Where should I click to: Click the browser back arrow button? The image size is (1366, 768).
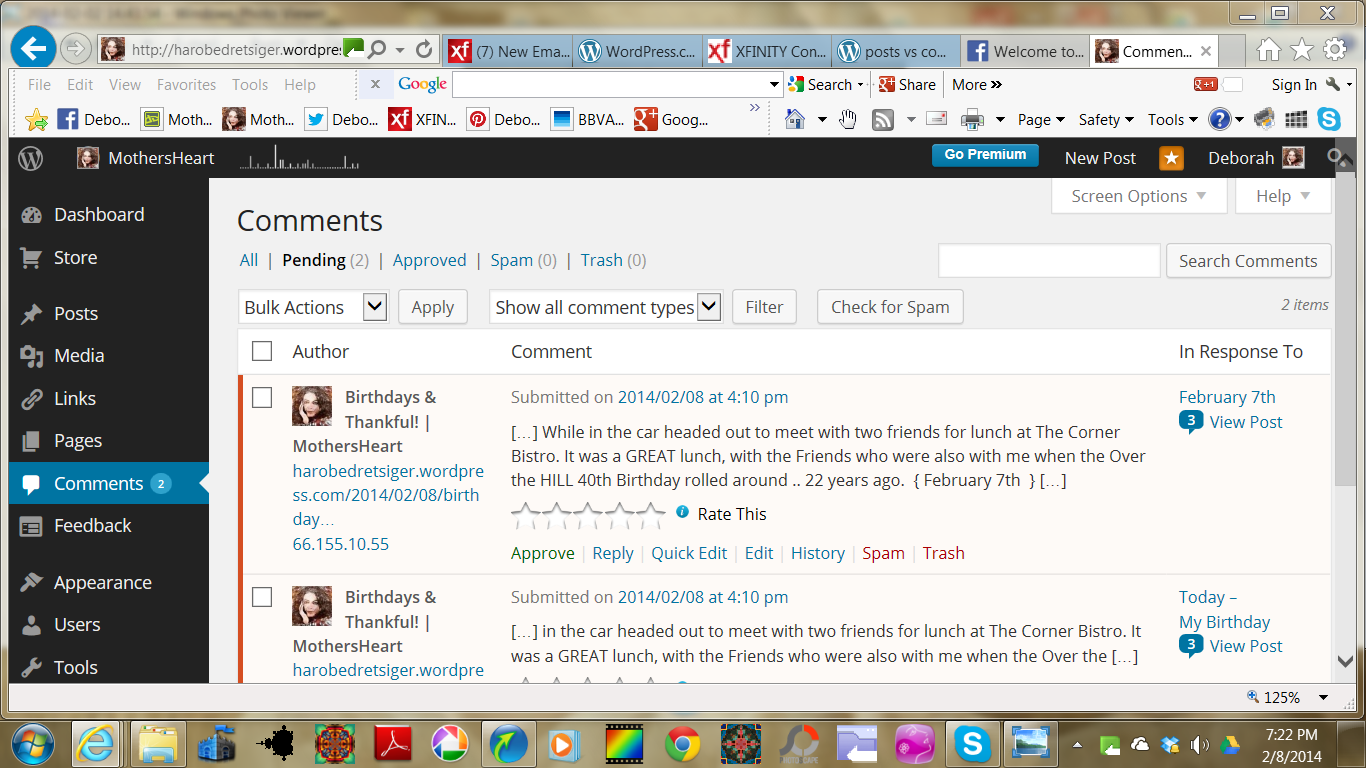coord(34,48)
